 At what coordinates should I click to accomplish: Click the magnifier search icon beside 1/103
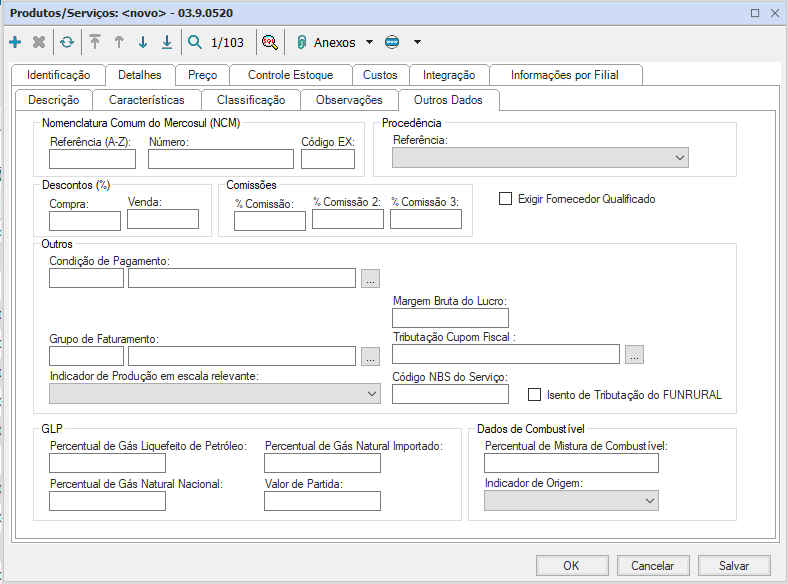click(194, 43)
